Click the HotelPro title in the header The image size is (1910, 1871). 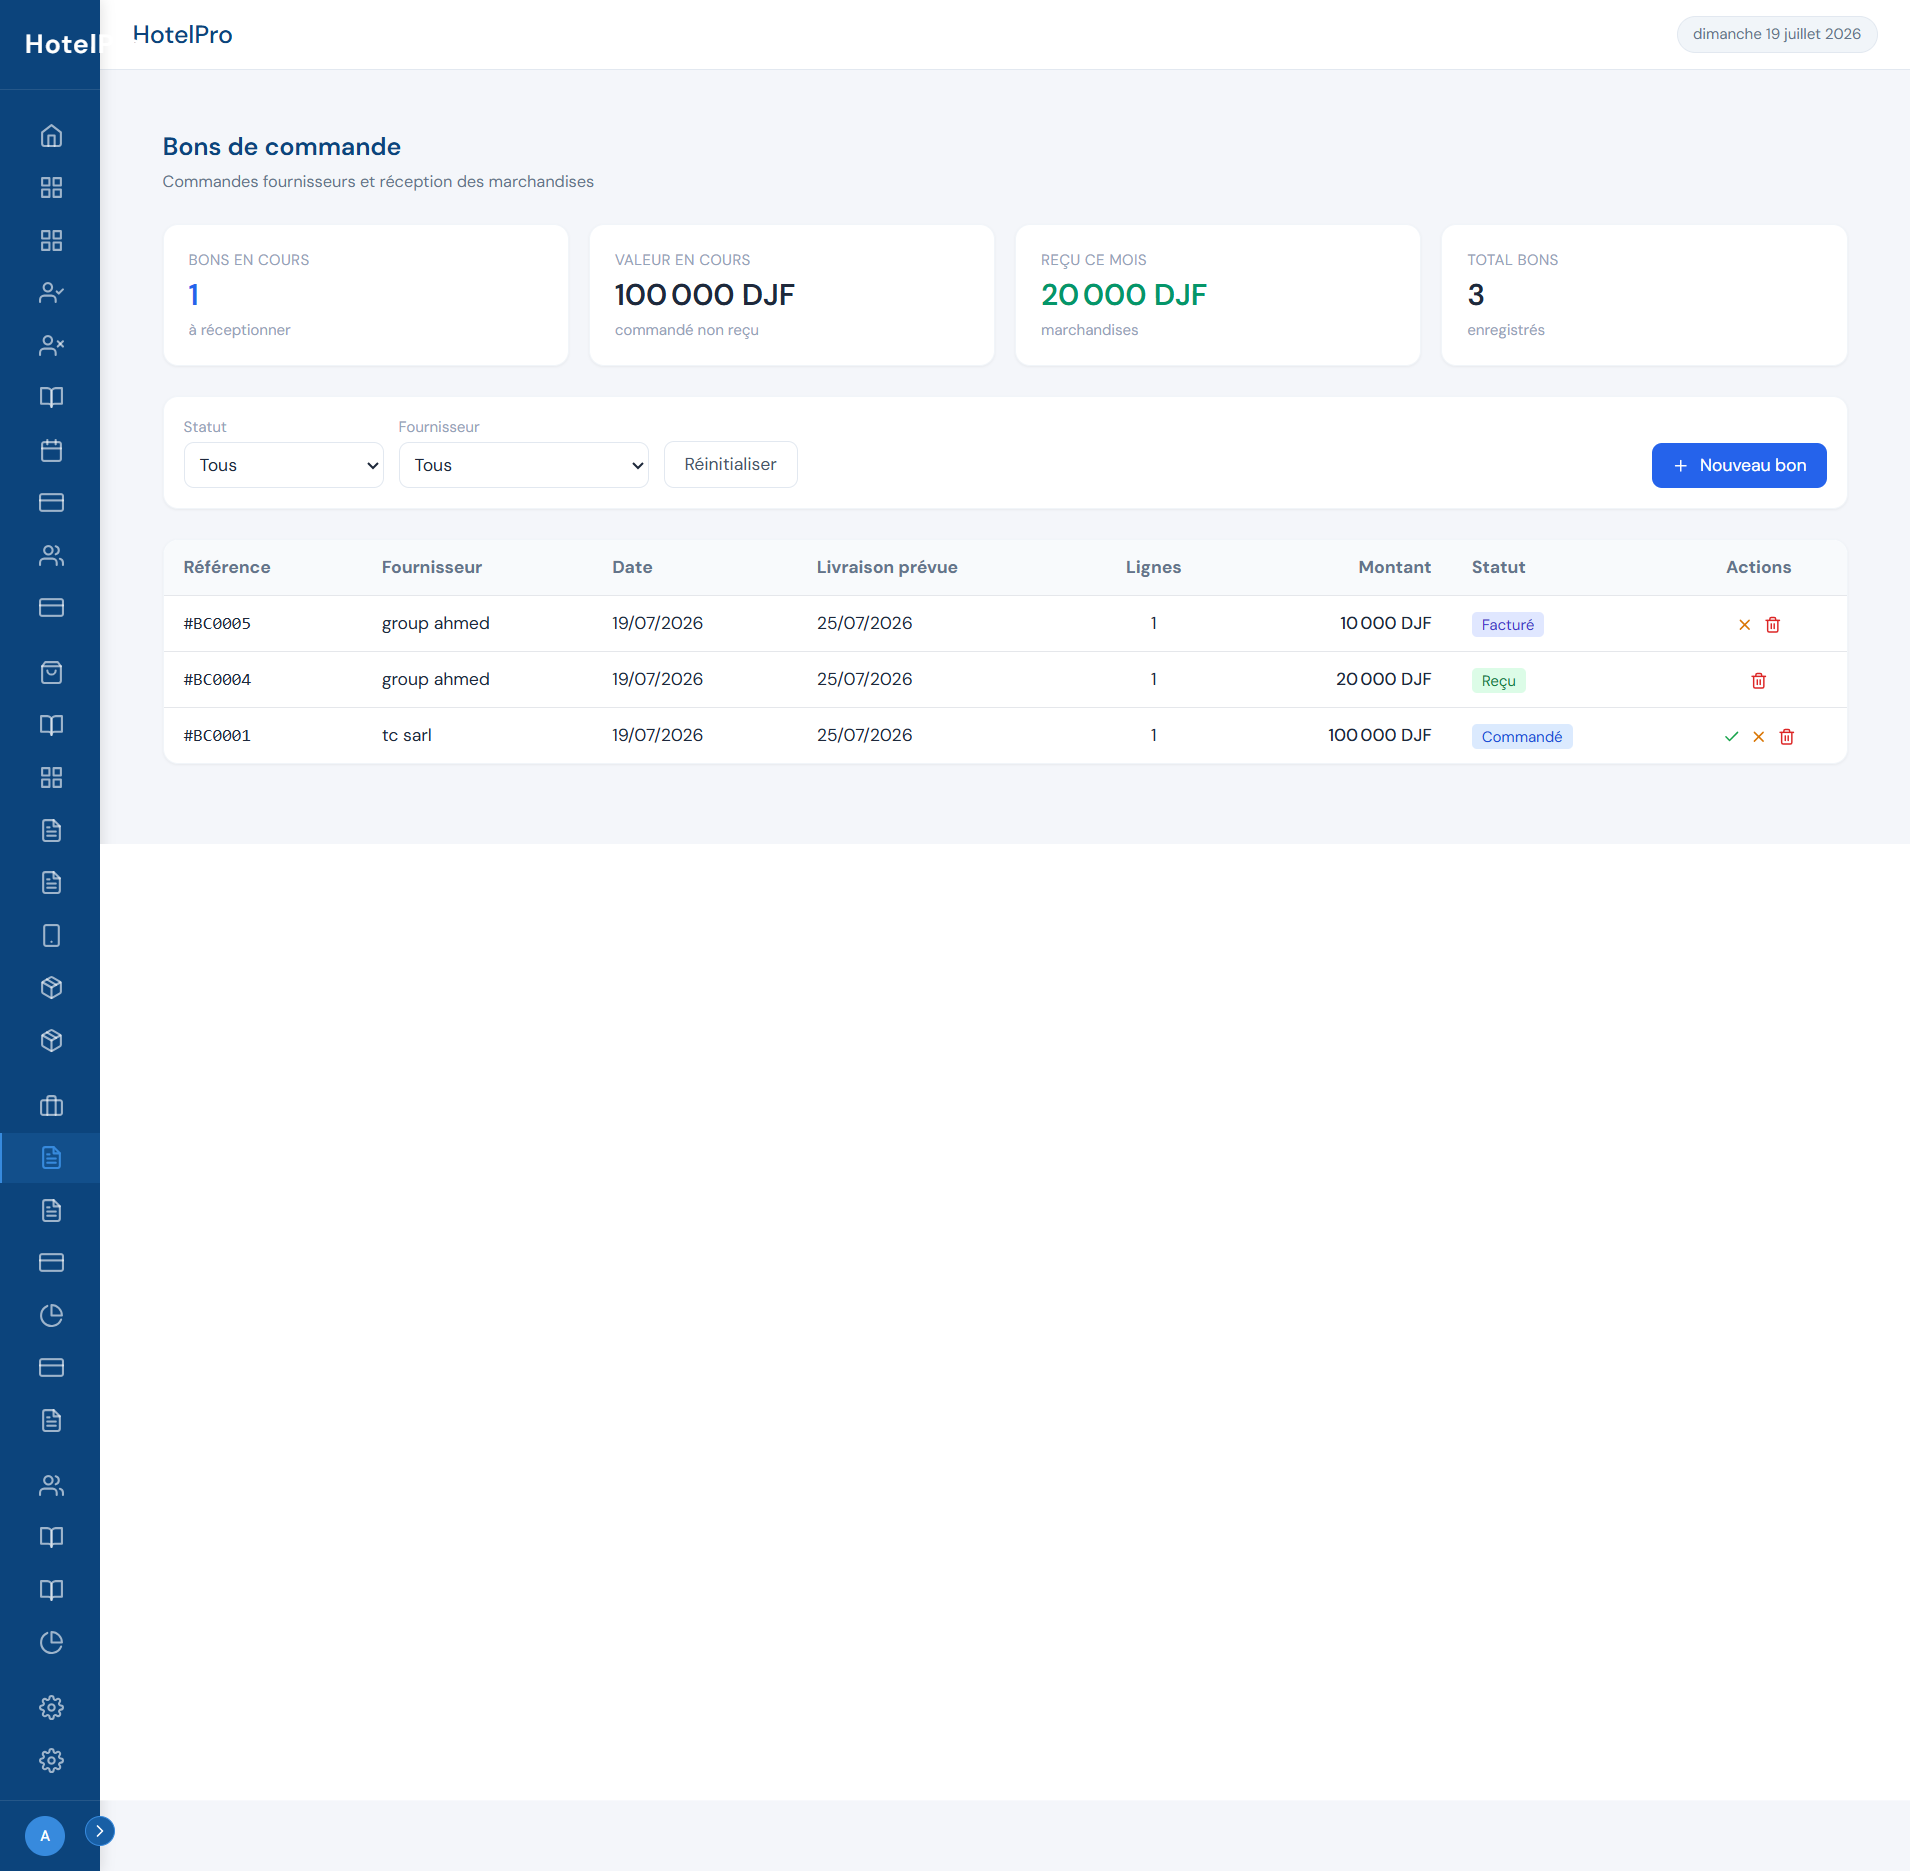[x=182, y=35]
